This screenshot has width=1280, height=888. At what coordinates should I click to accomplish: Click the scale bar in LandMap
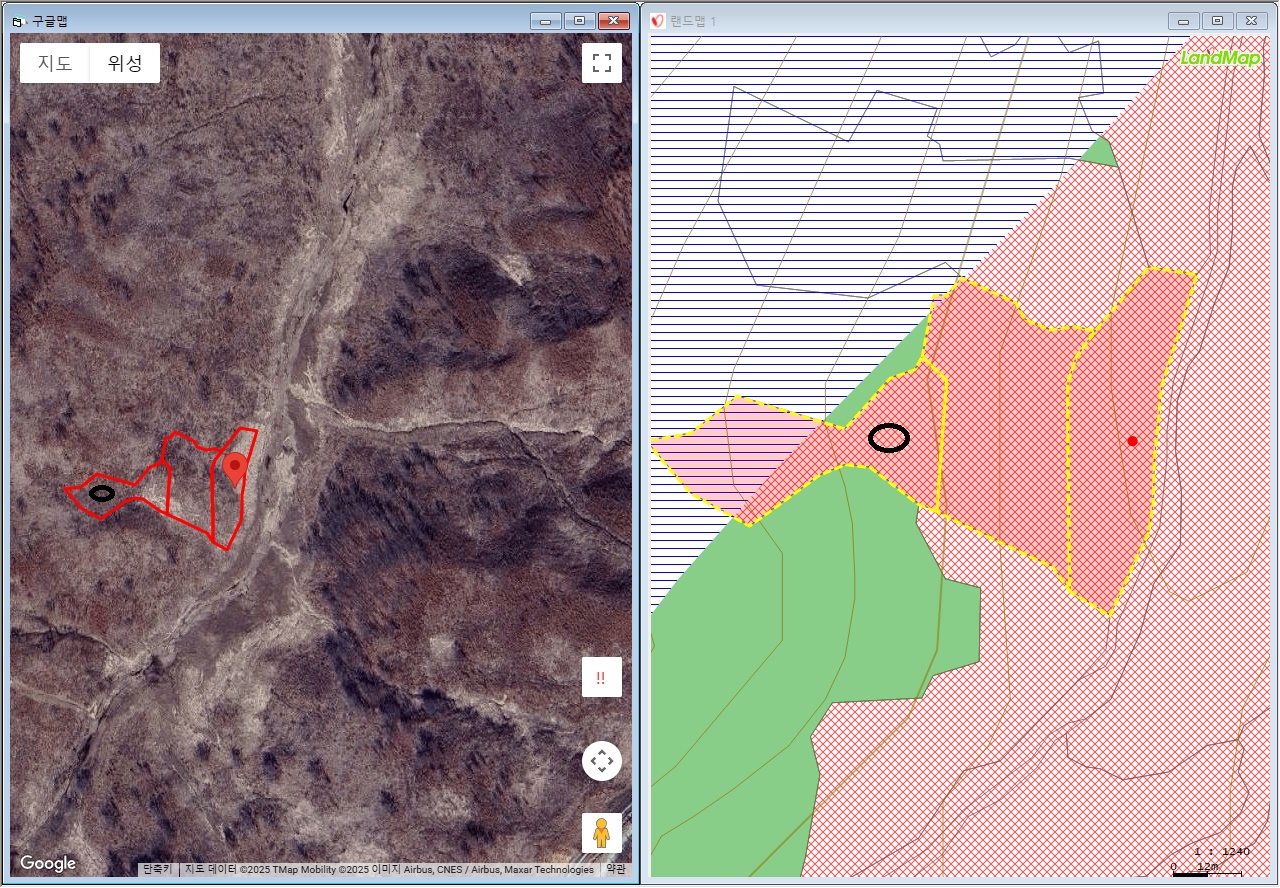click(x=1205, y=873)
